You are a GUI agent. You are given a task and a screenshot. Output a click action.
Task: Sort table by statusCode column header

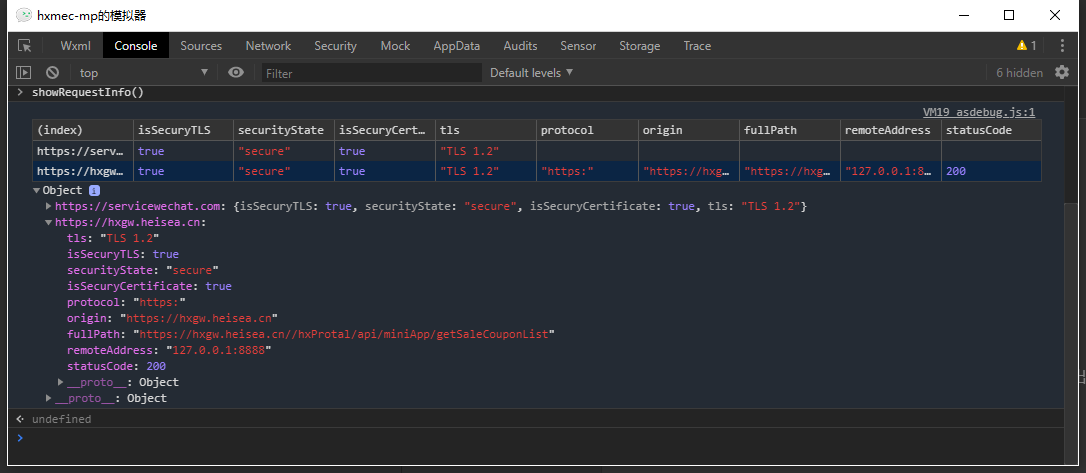point(991,130)
